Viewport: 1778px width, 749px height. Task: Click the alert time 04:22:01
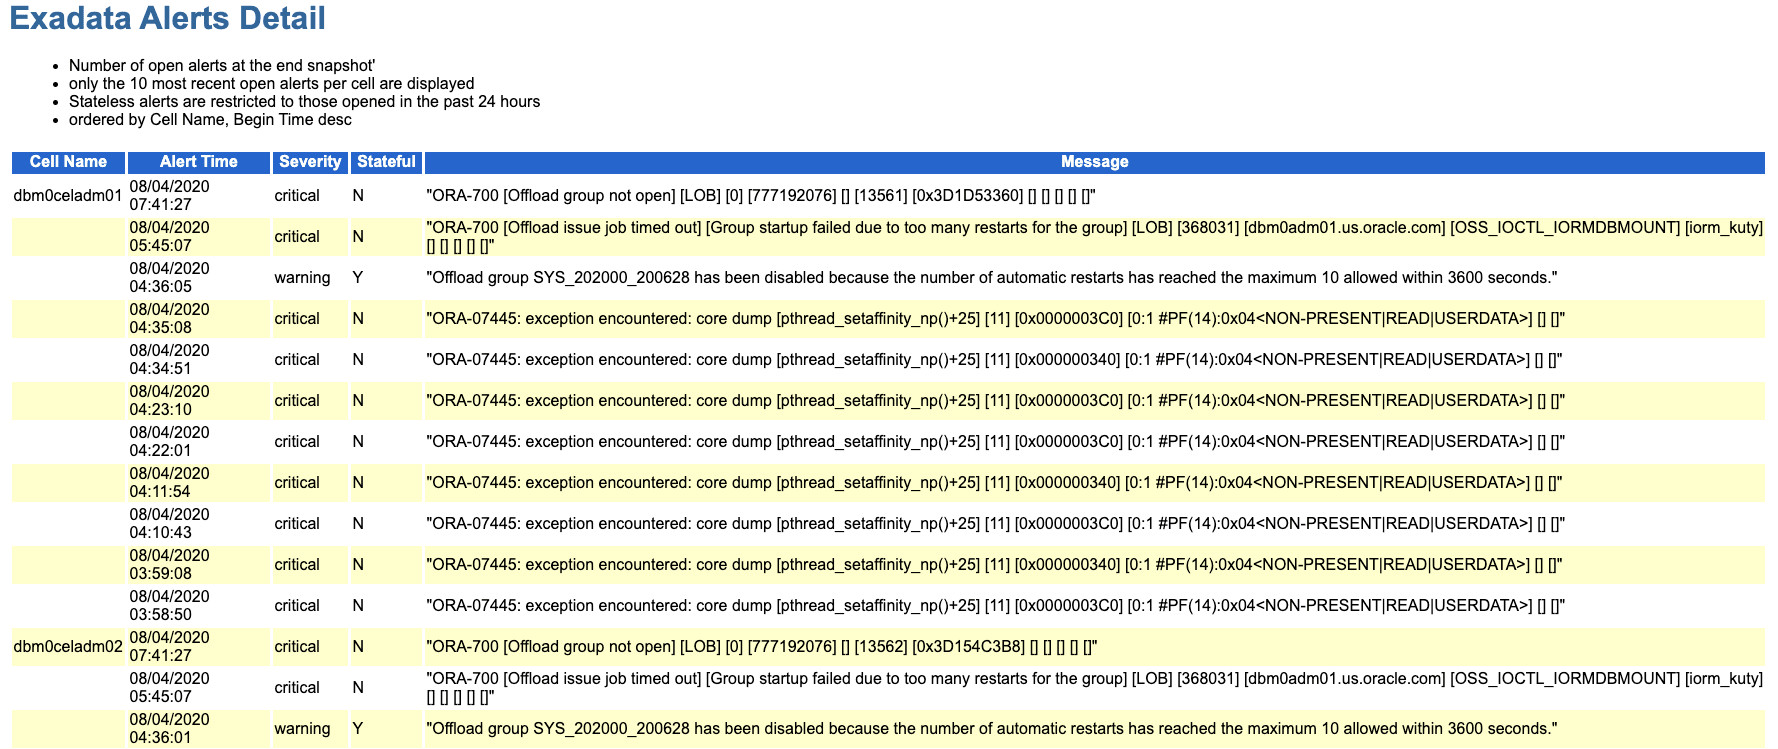point(170,442)
